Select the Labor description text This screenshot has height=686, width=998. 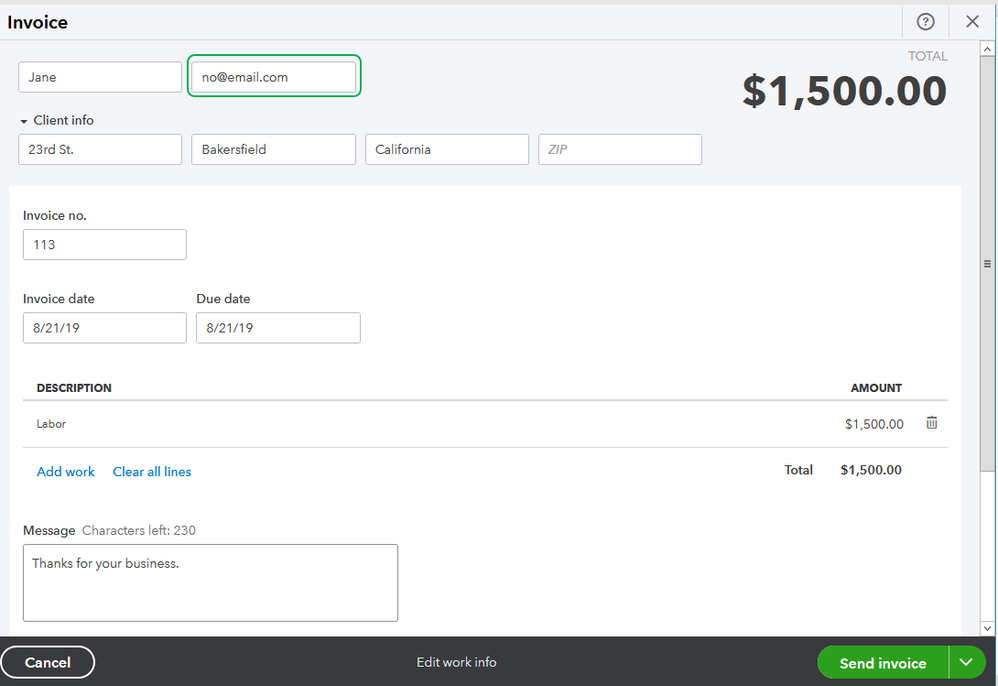[x=51, y=424]
